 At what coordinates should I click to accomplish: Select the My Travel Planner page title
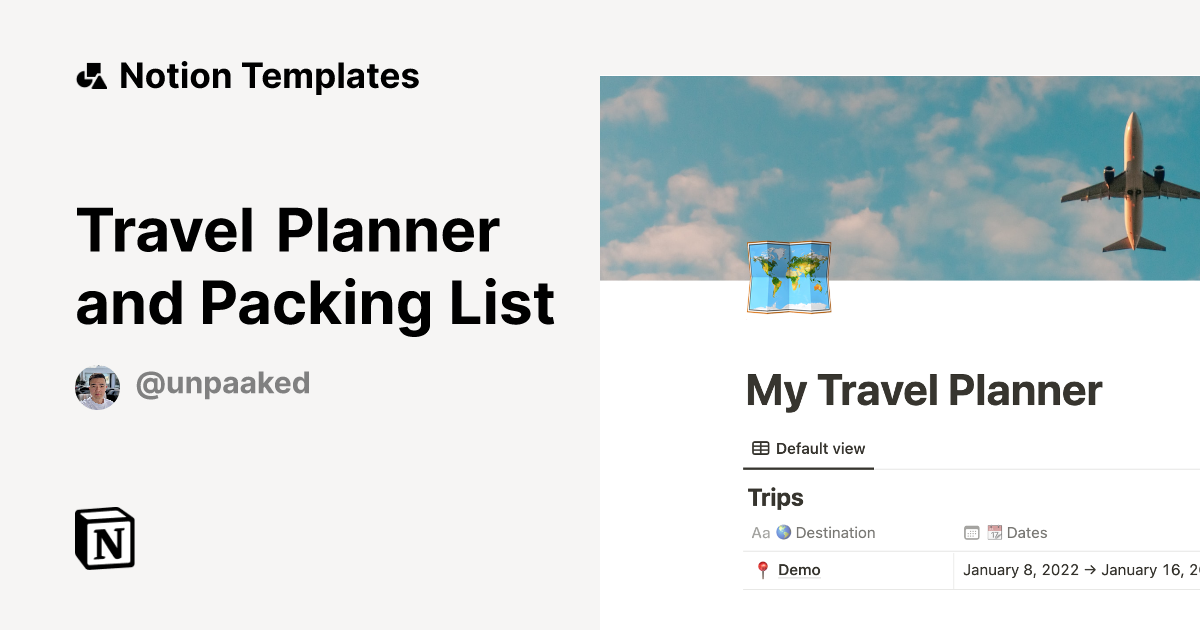pos(924,390)
